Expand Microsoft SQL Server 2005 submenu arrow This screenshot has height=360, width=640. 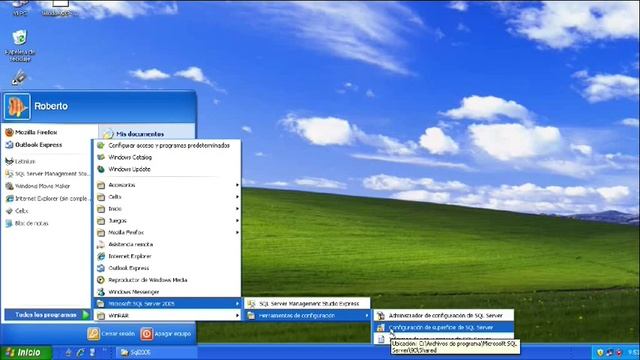coord(237,304)
